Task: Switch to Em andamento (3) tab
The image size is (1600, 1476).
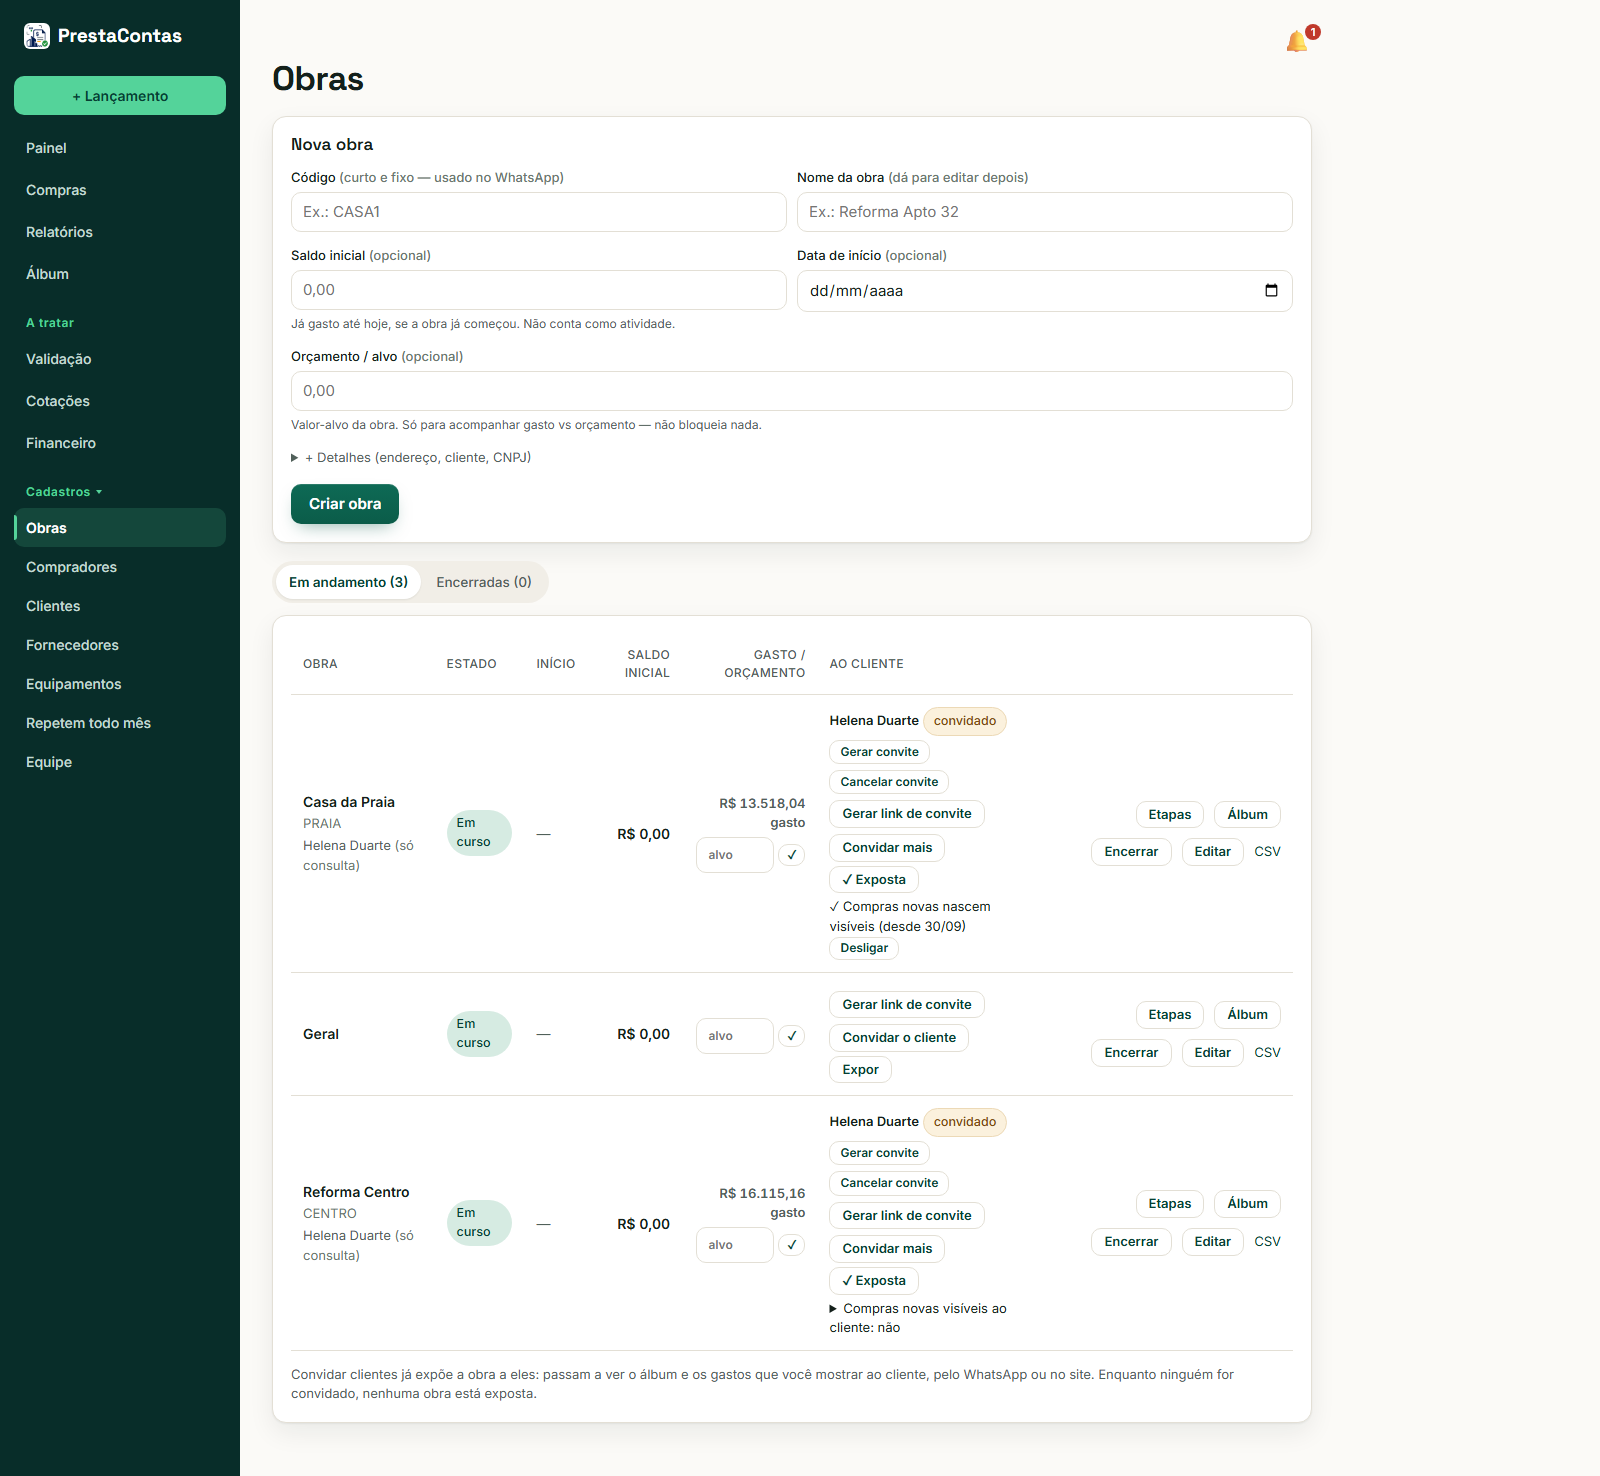Action: (x=348, y=582)
